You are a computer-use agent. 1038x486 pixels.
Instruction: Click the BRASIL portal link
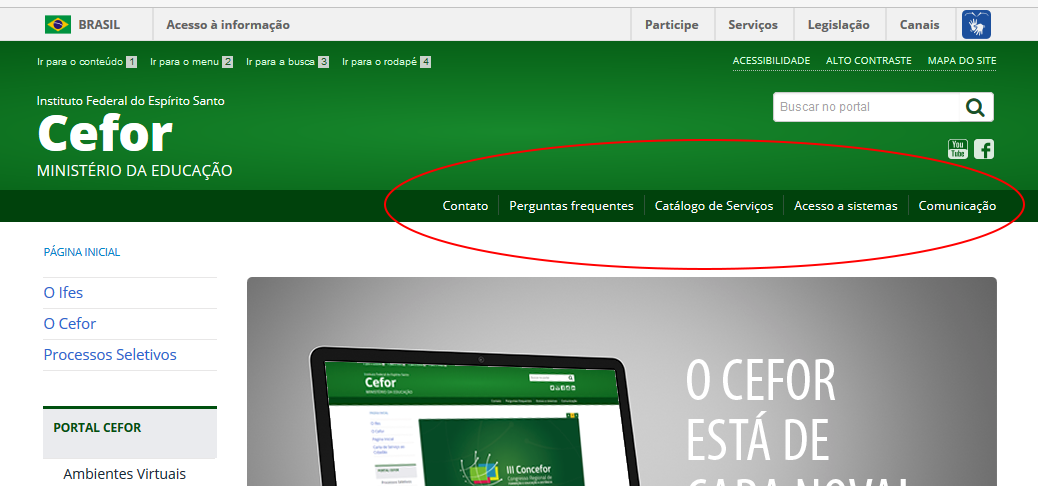(99, 24)
